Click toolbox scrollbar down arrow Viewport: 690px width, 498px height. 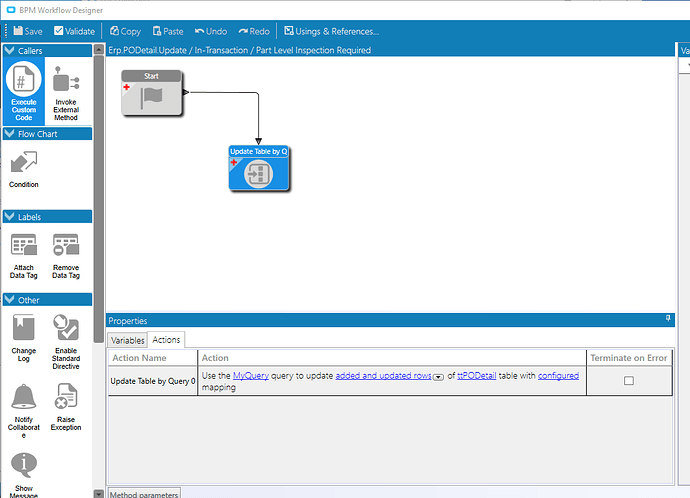tap(99, 494)
